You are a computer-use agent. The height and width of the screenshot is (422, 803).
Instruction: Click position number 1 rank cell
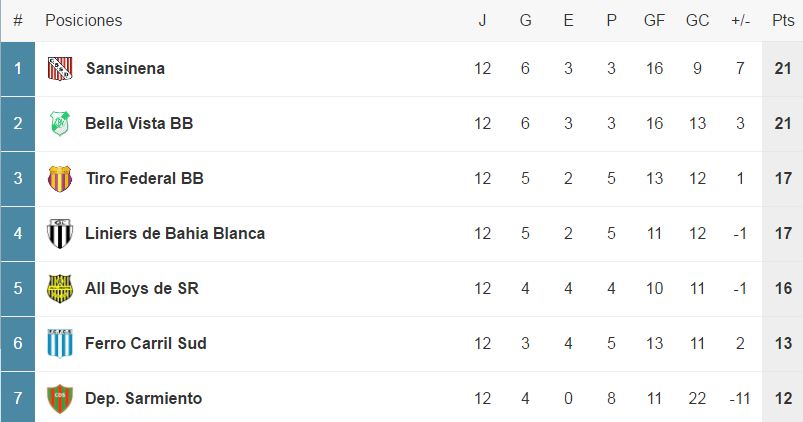pos(18,69)
